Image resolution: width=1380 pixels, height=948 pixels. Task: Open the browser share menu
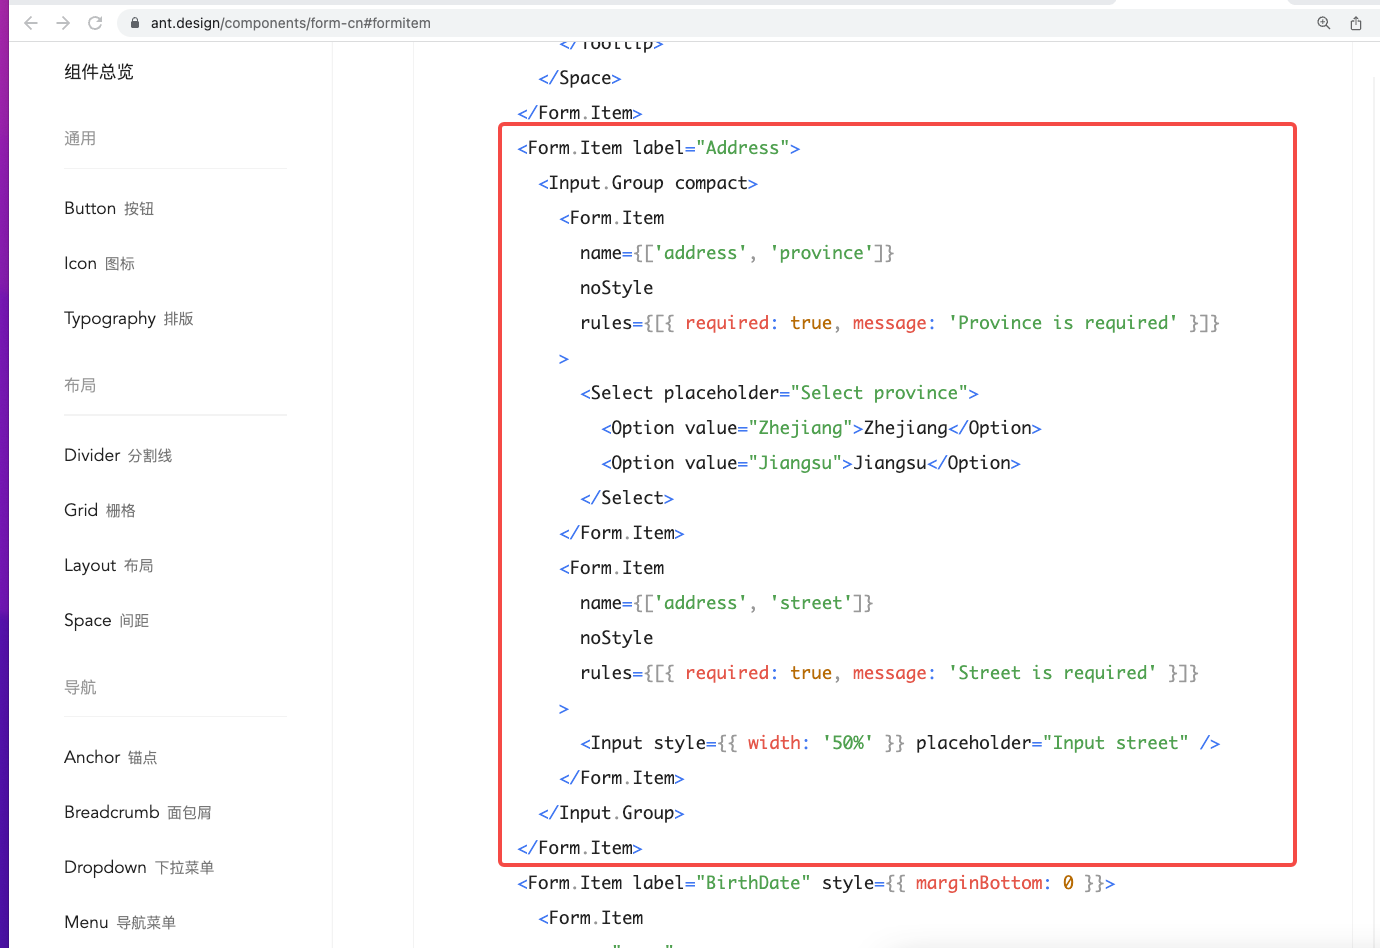1355,23
